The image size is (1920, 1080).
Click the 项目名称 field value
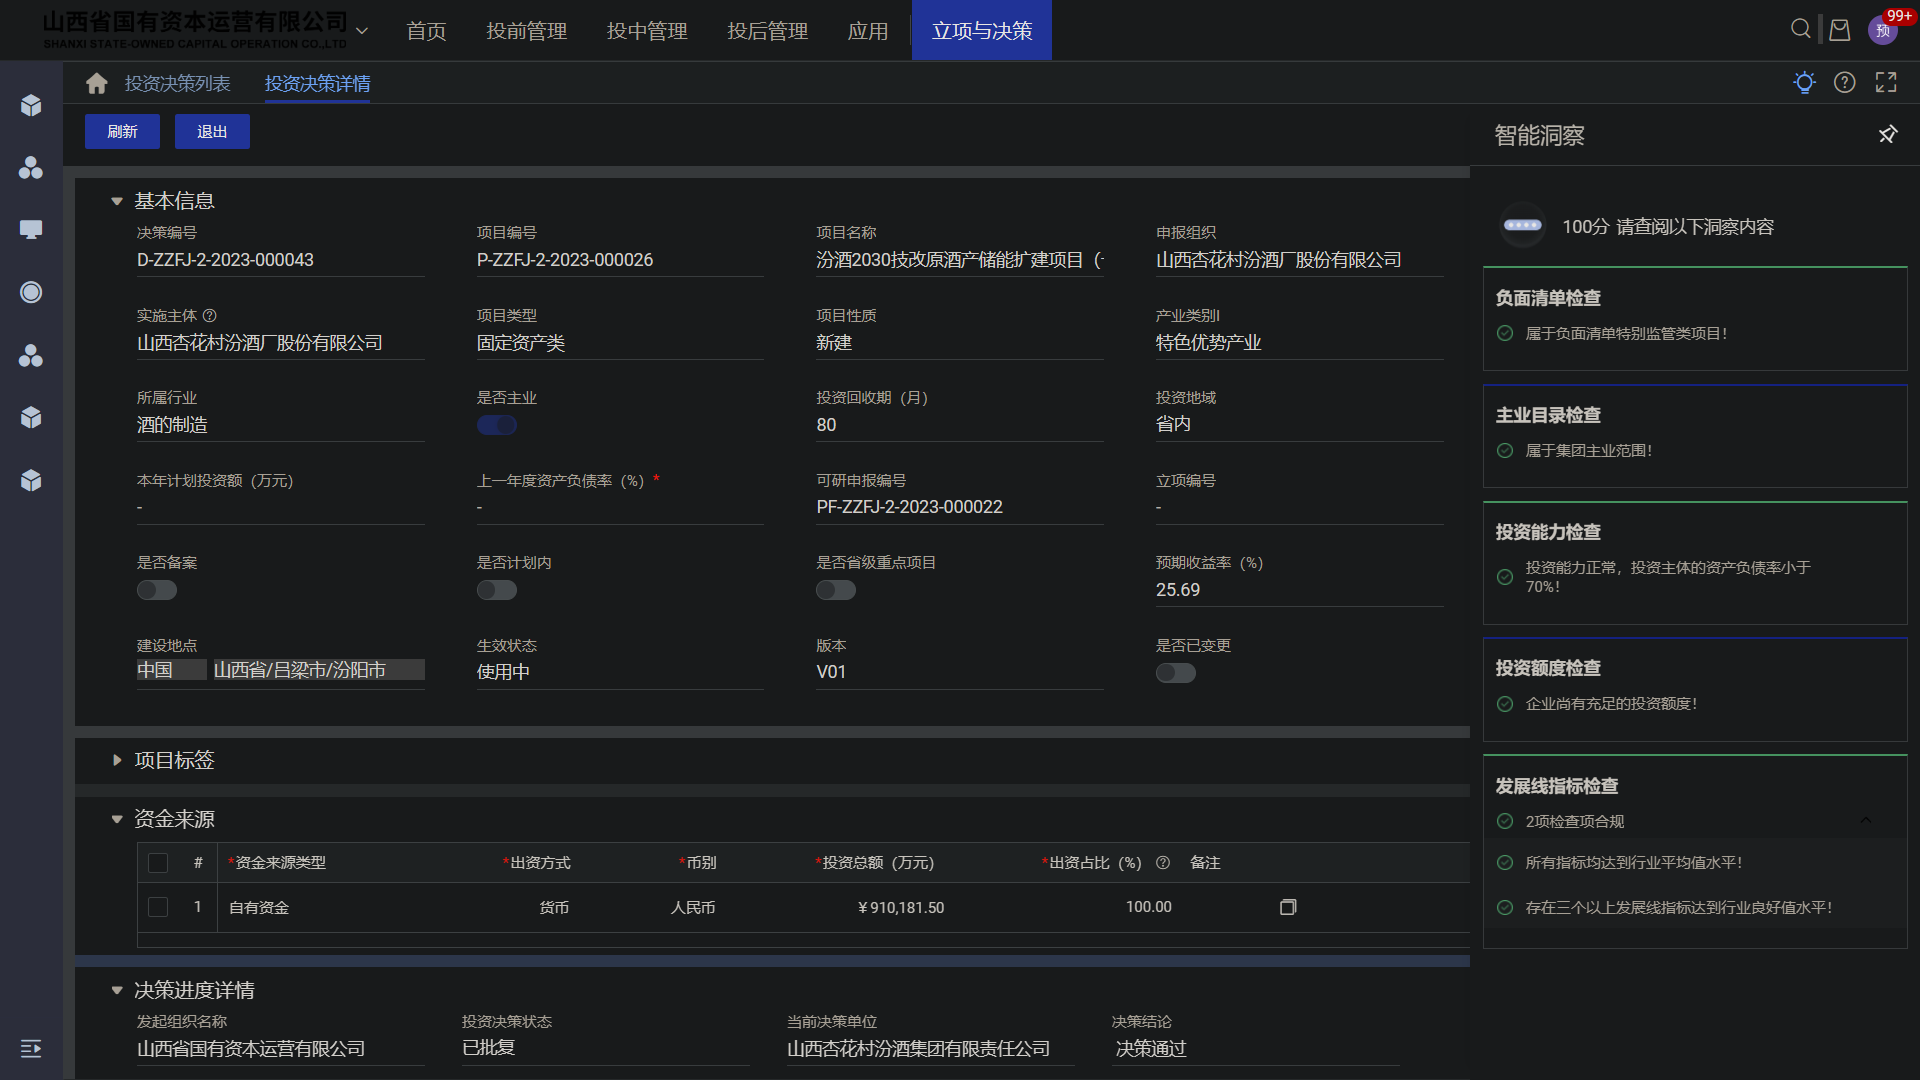tap(958, 260)
